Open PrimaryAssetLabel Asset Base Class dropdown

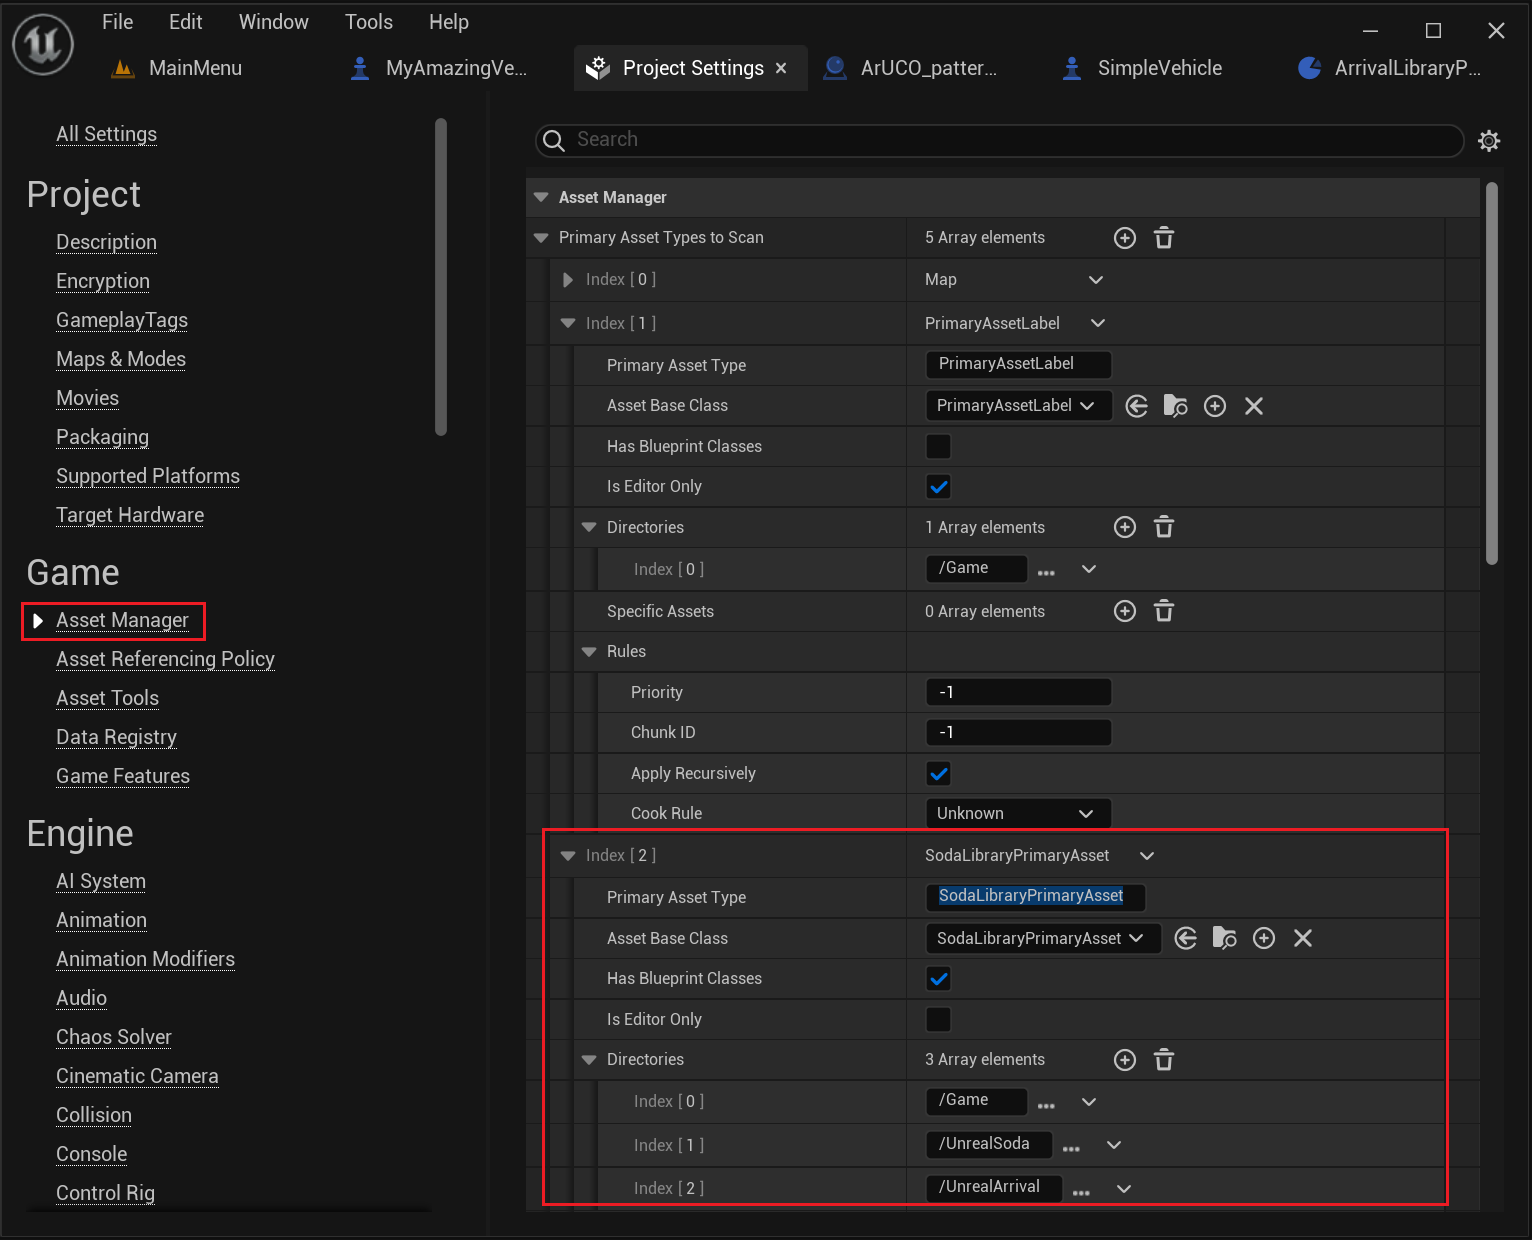pyautogui.click(x=1018, y=405)
